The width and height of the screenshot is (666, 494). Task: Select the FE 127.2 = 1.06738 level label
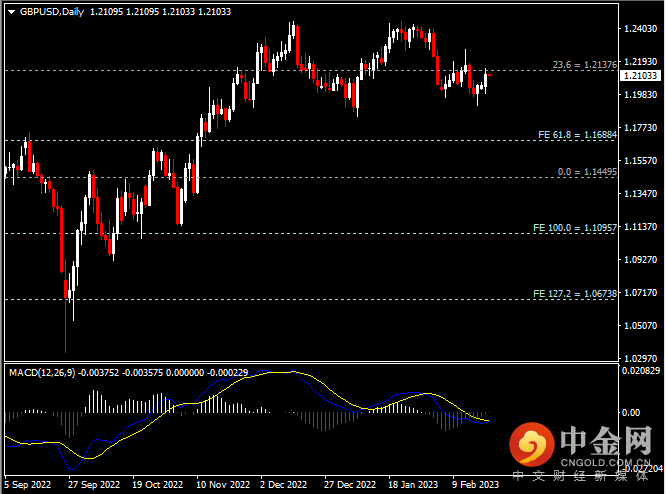(x=574, y=294)
